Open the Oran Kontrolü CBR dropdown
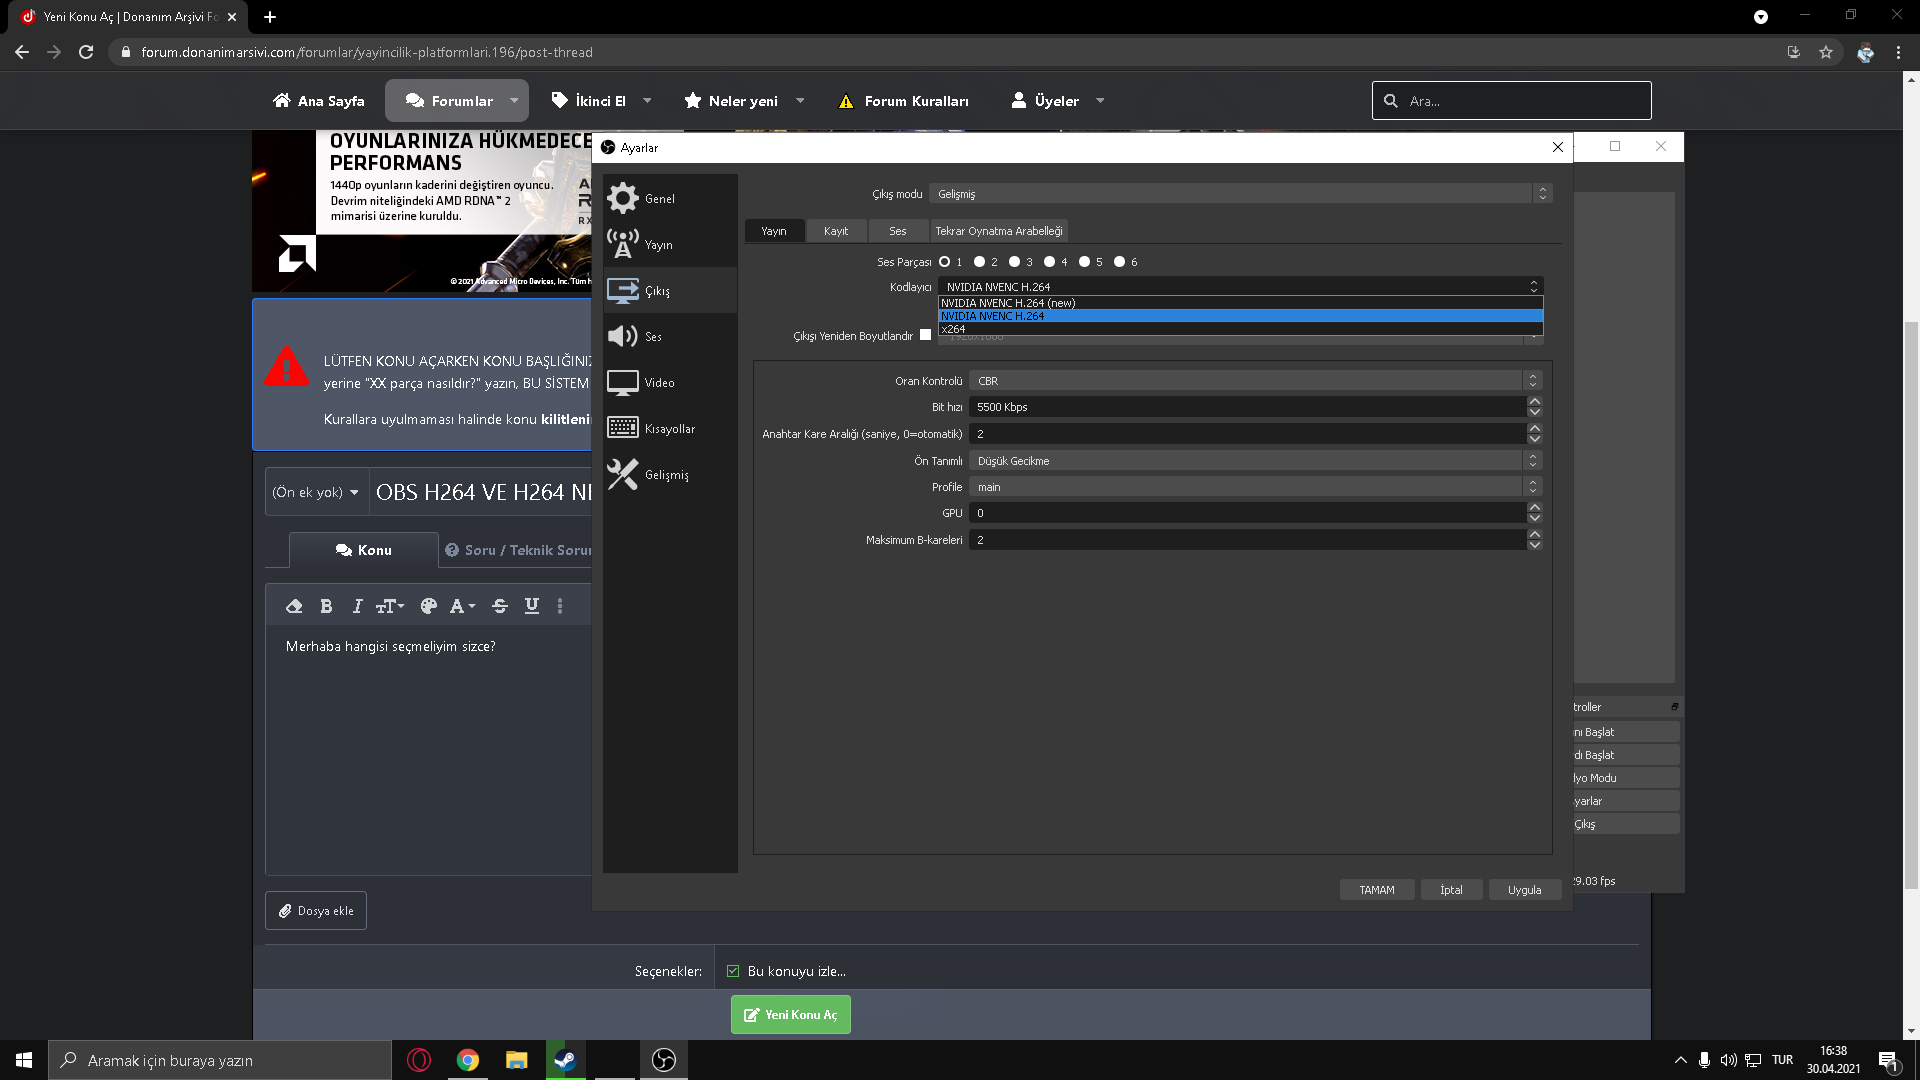1920x1080 pixels. pyautogui.click(x=1255, y=381)
